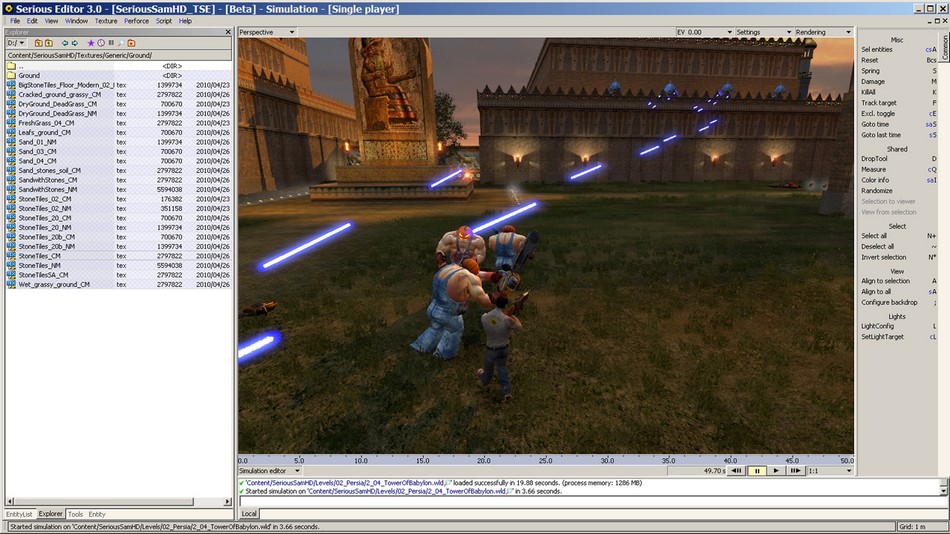
Task: Click the play simulation button
Action: click(x=776, y=470)
